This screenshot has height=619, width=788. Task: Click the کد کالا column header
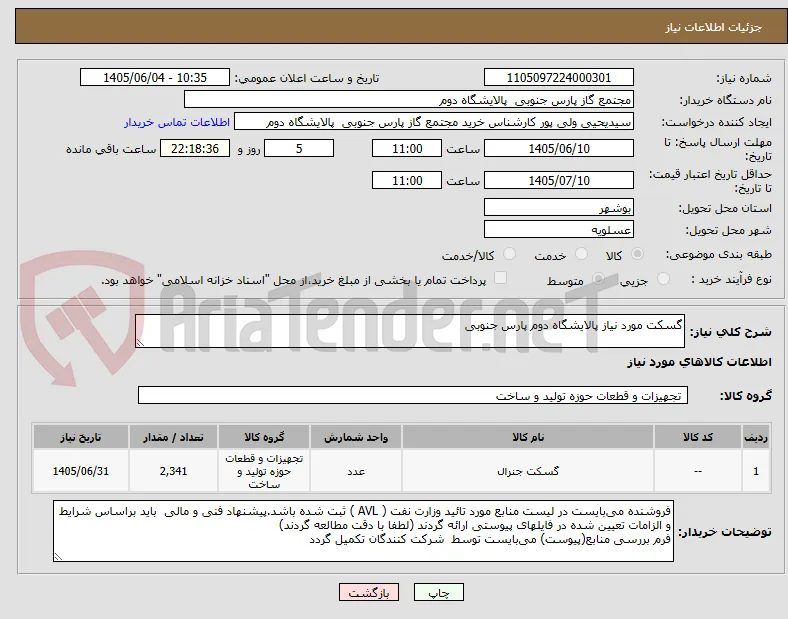(698, 437)
